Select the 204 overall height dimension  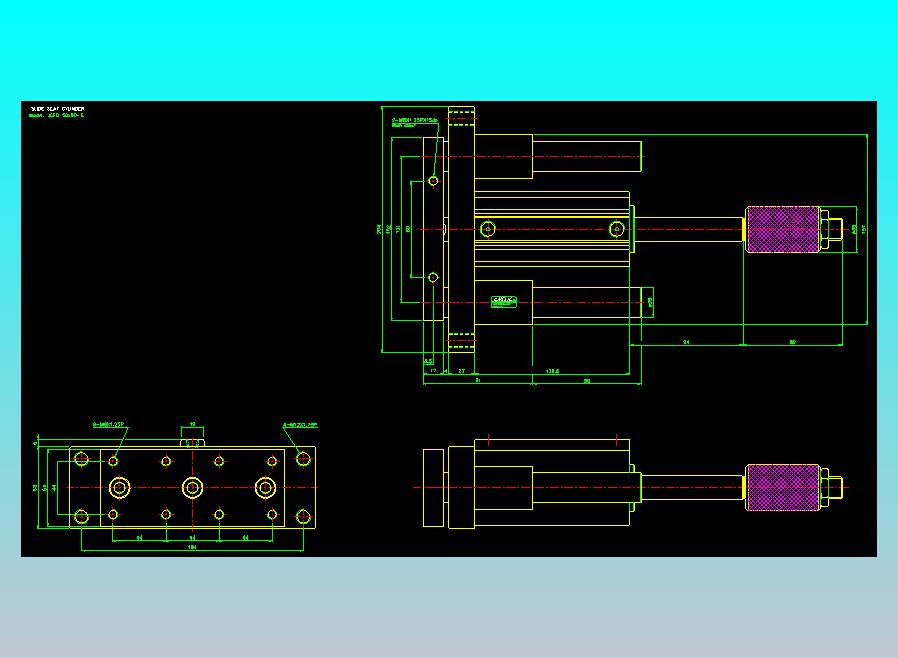(379, 229)
